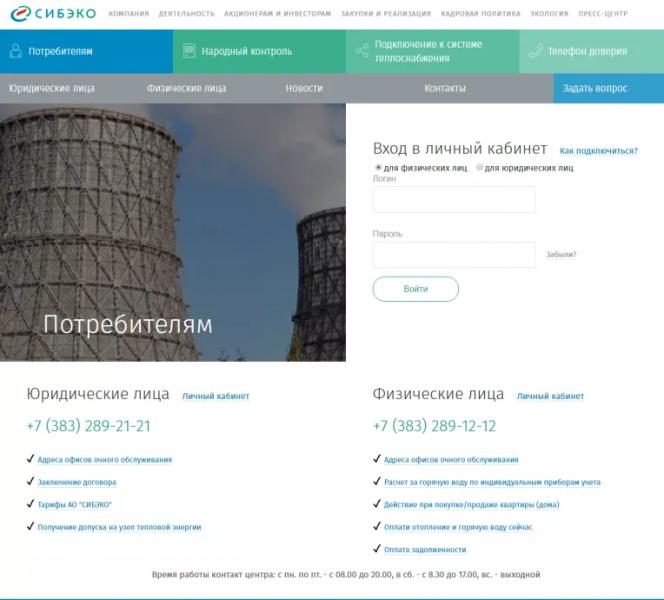This screenshot has width=664, height=600.
Task: Select the 'для юридических лиц' radio button
Action: pyautogui.click(x=480, y=168)
